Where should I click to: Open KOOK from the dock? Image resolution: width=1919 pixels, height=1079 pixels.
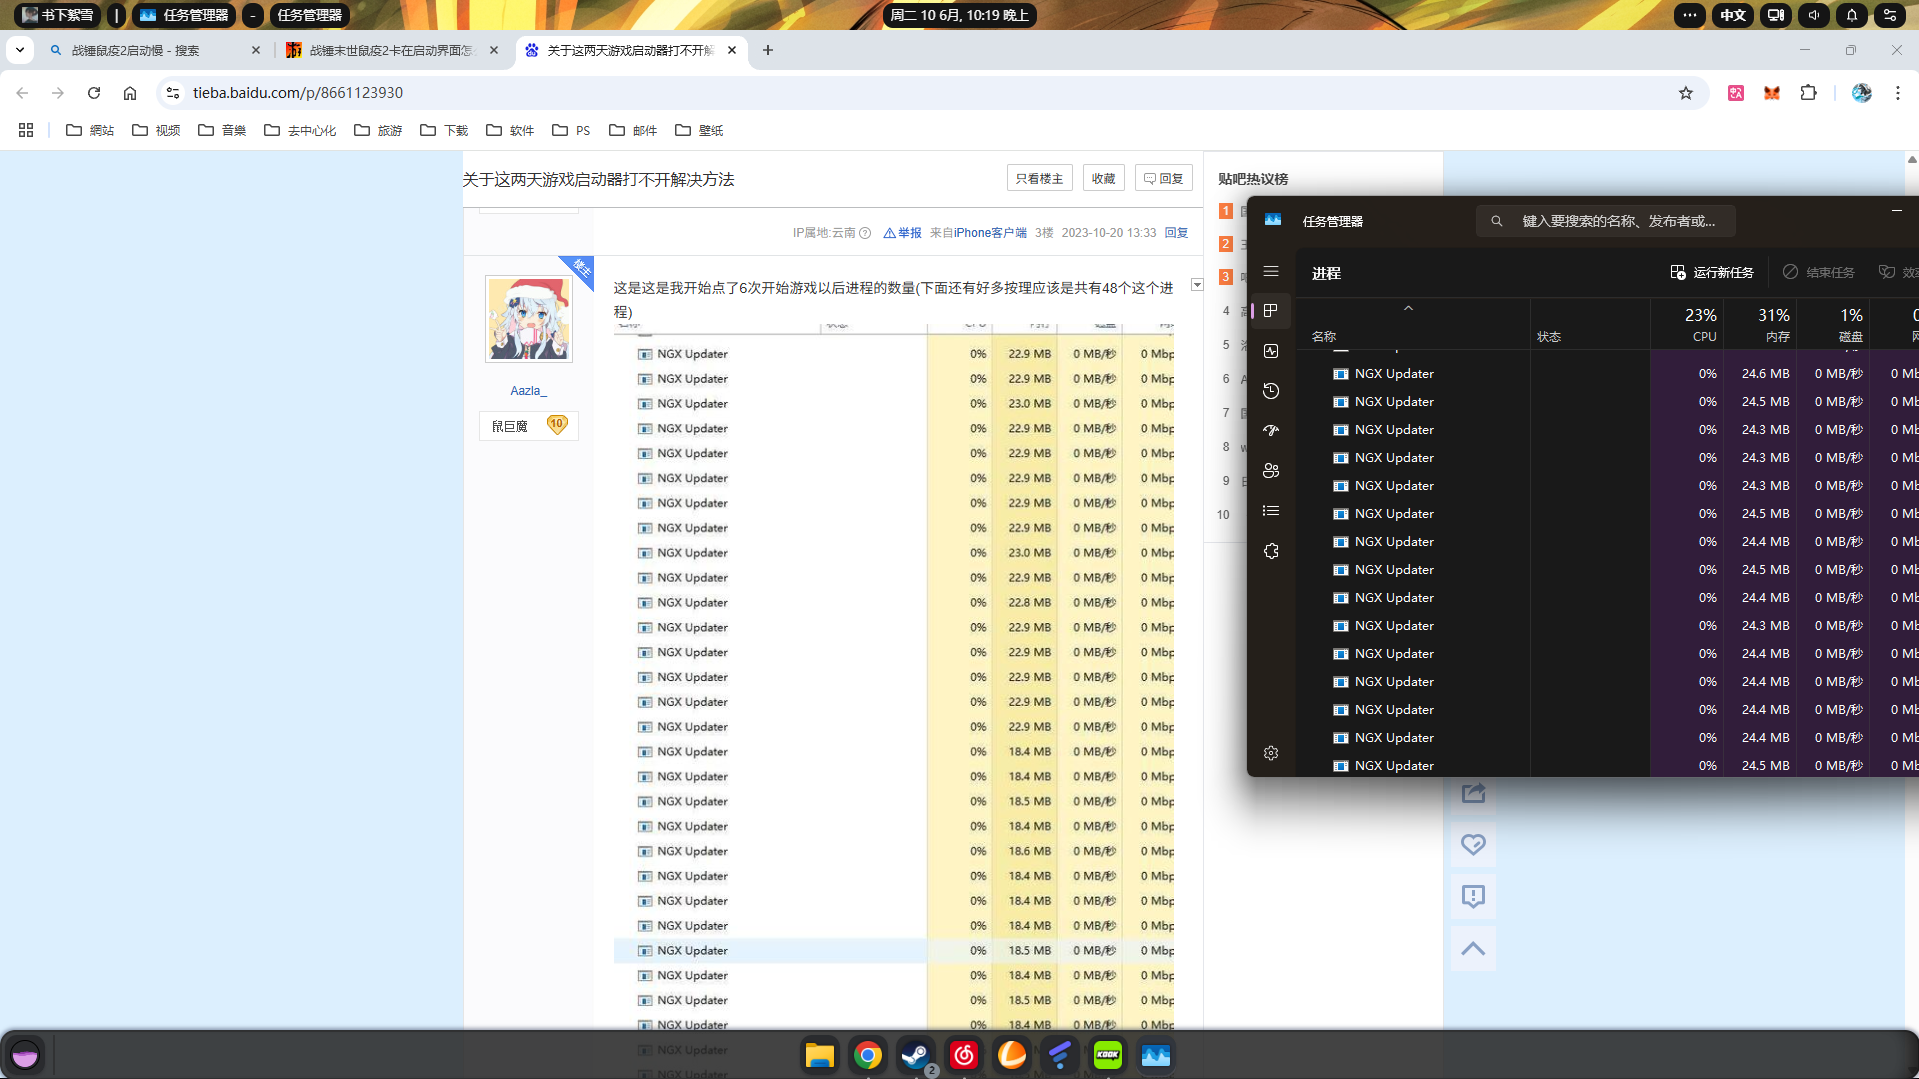pyautogui.click(x=1107, y=1055)
